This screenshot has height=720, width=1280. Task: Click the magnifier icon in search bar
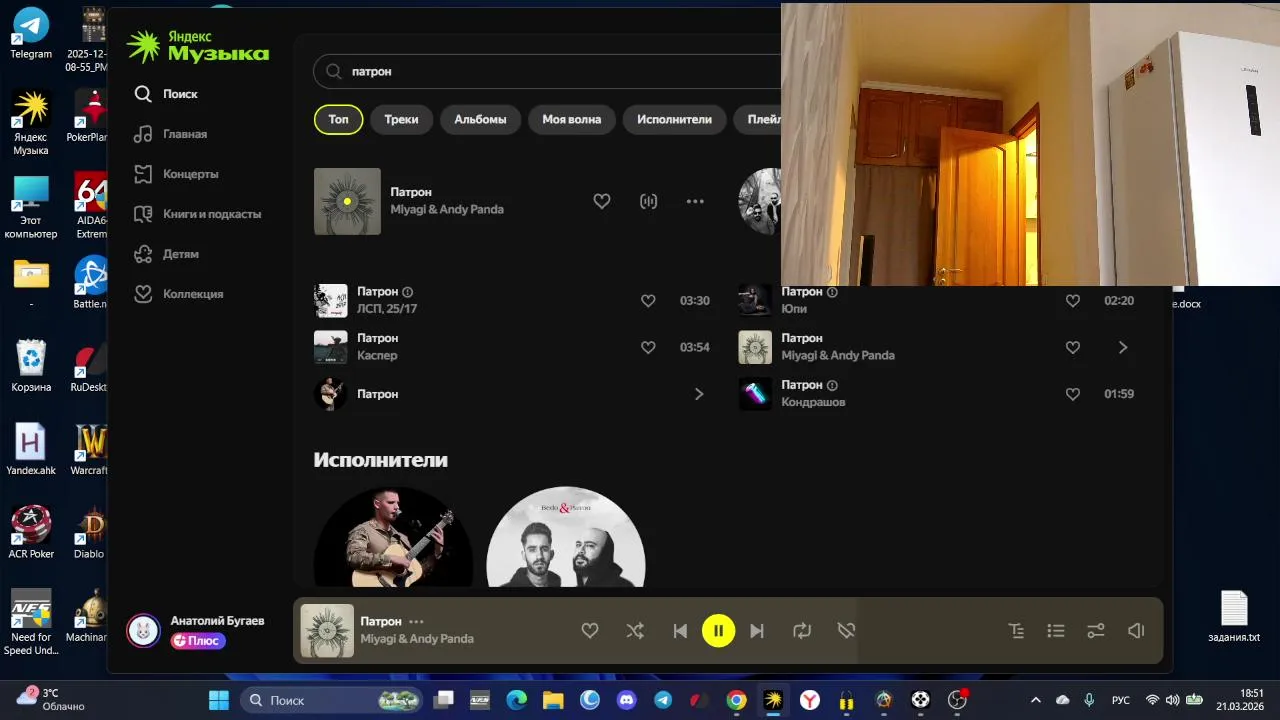[x=334, y=72]
